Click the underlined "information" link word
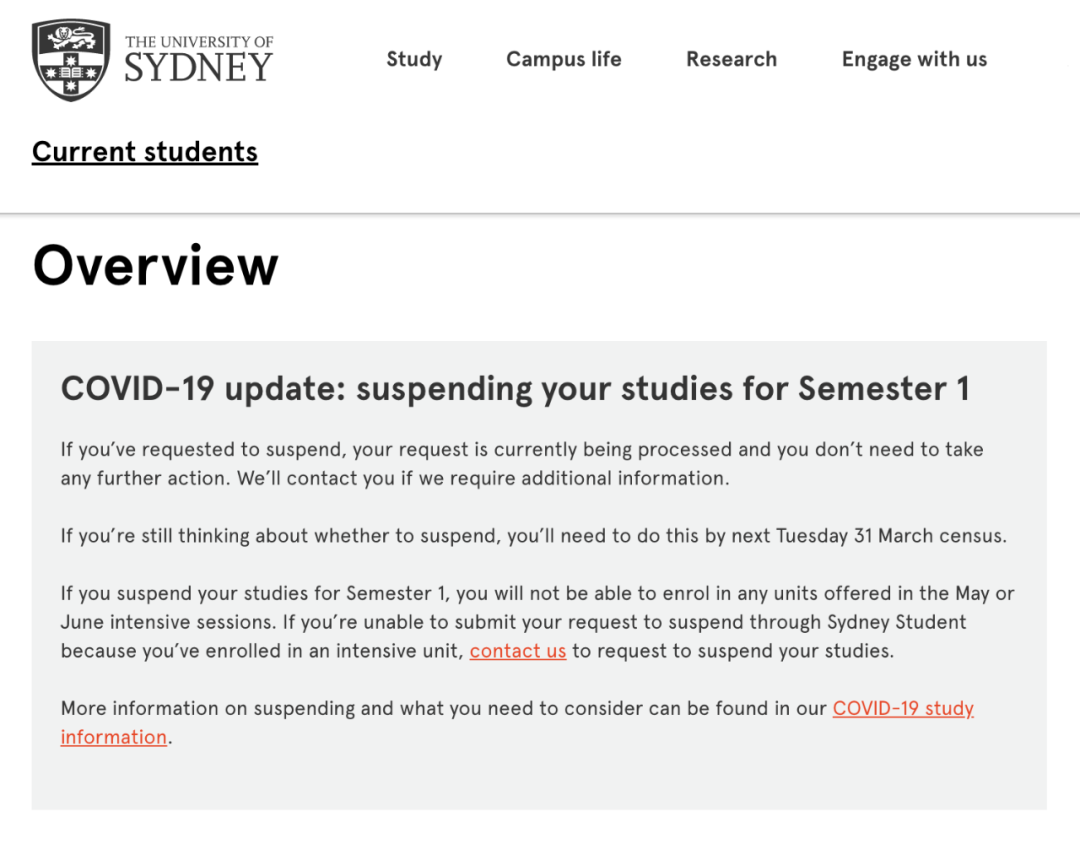 tap(114, 737)
